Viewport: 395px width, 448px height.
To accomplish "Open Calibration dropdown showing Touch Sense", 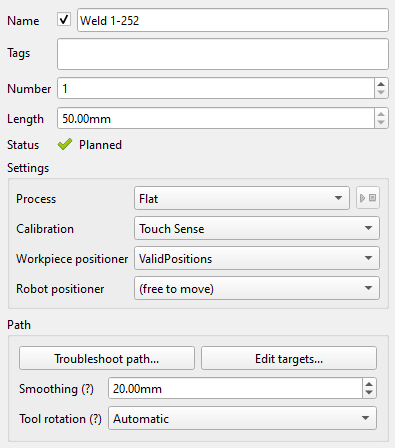I will tap(257, 228).
